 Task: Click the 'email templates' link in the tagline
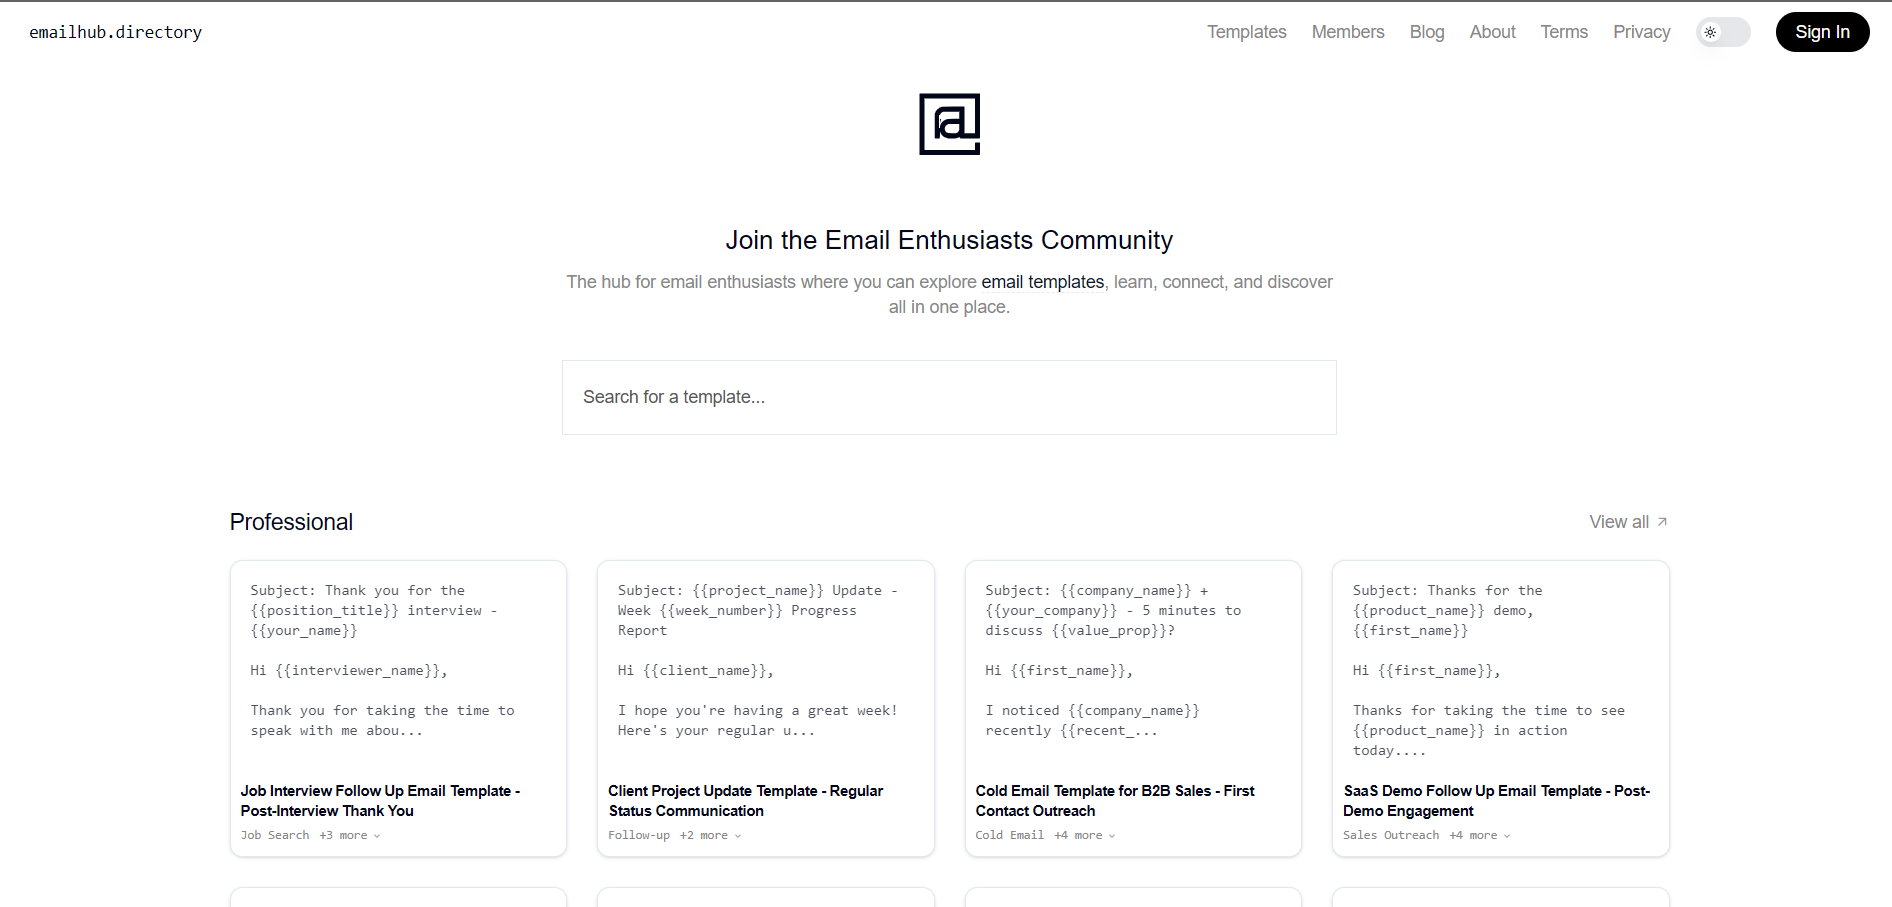(x=1043, y=282)
